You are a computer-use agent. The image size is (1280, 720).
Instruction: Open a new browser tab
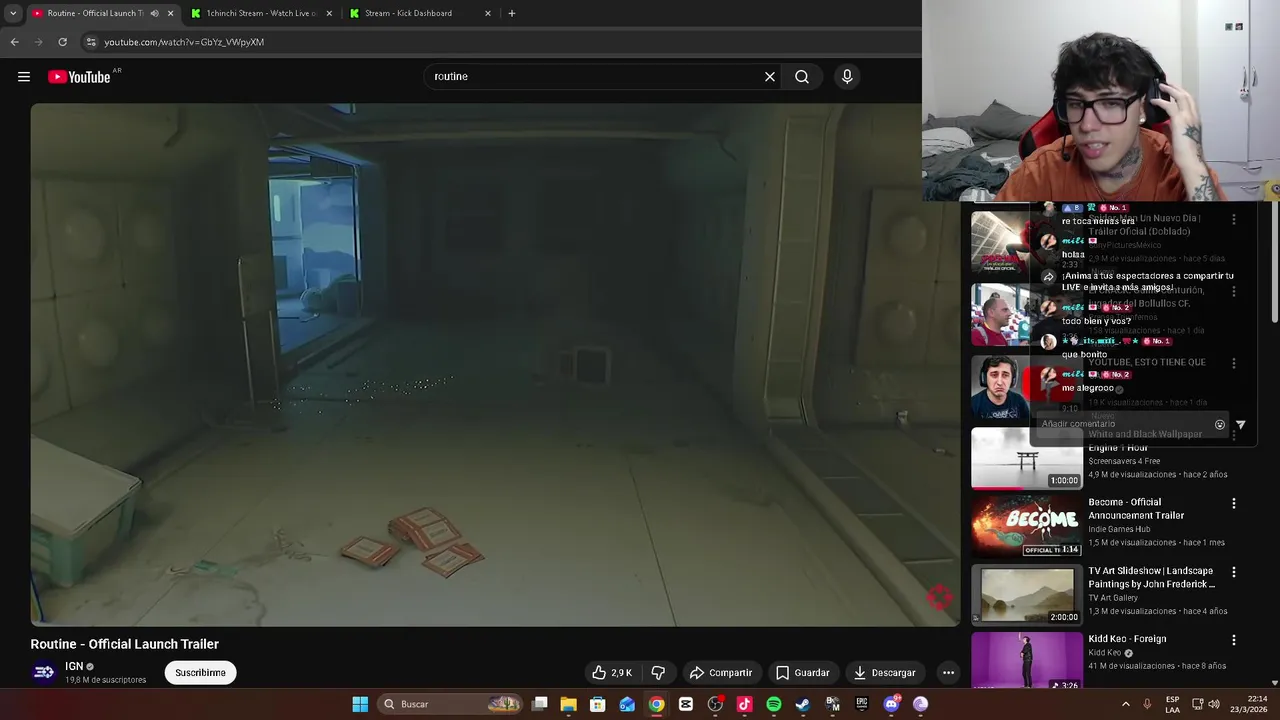coord(511,13)
